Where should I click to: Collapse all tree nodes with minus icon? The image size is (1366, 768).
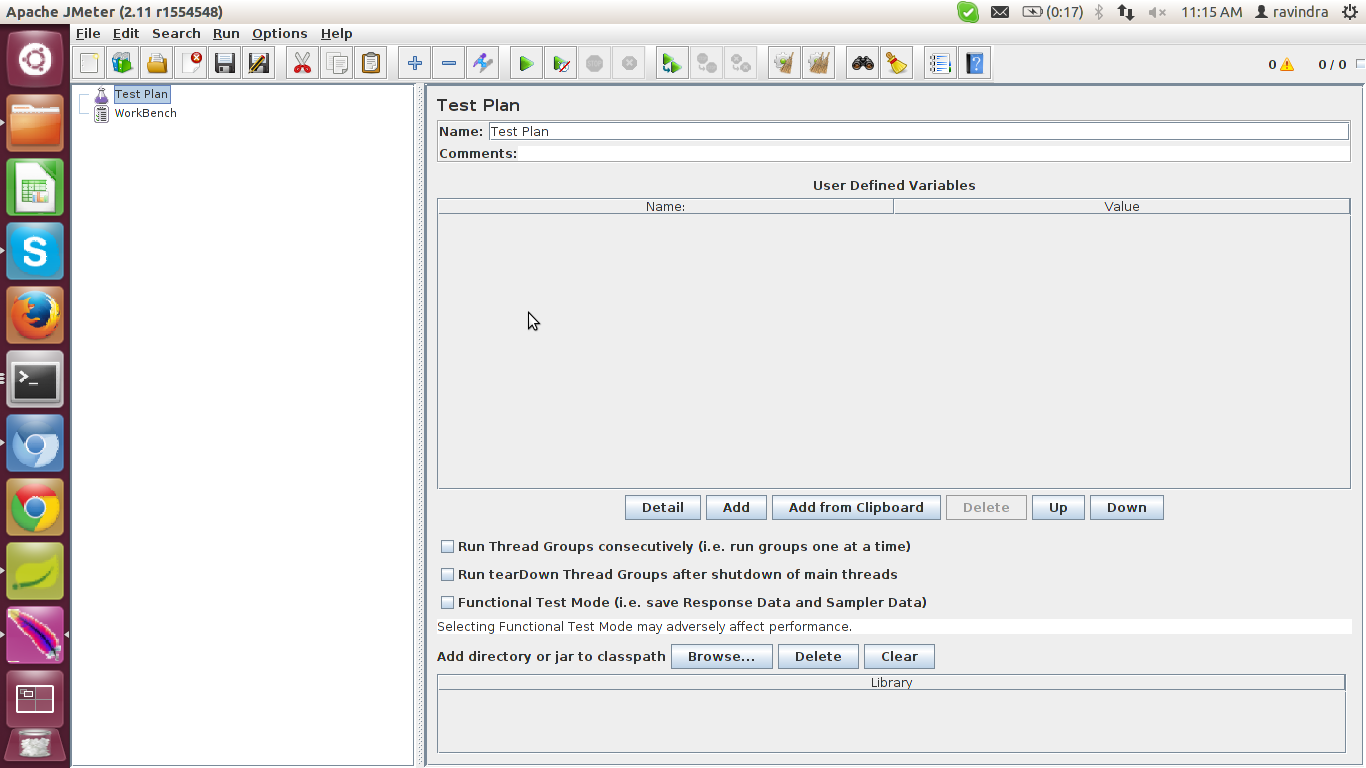point(449,64)
